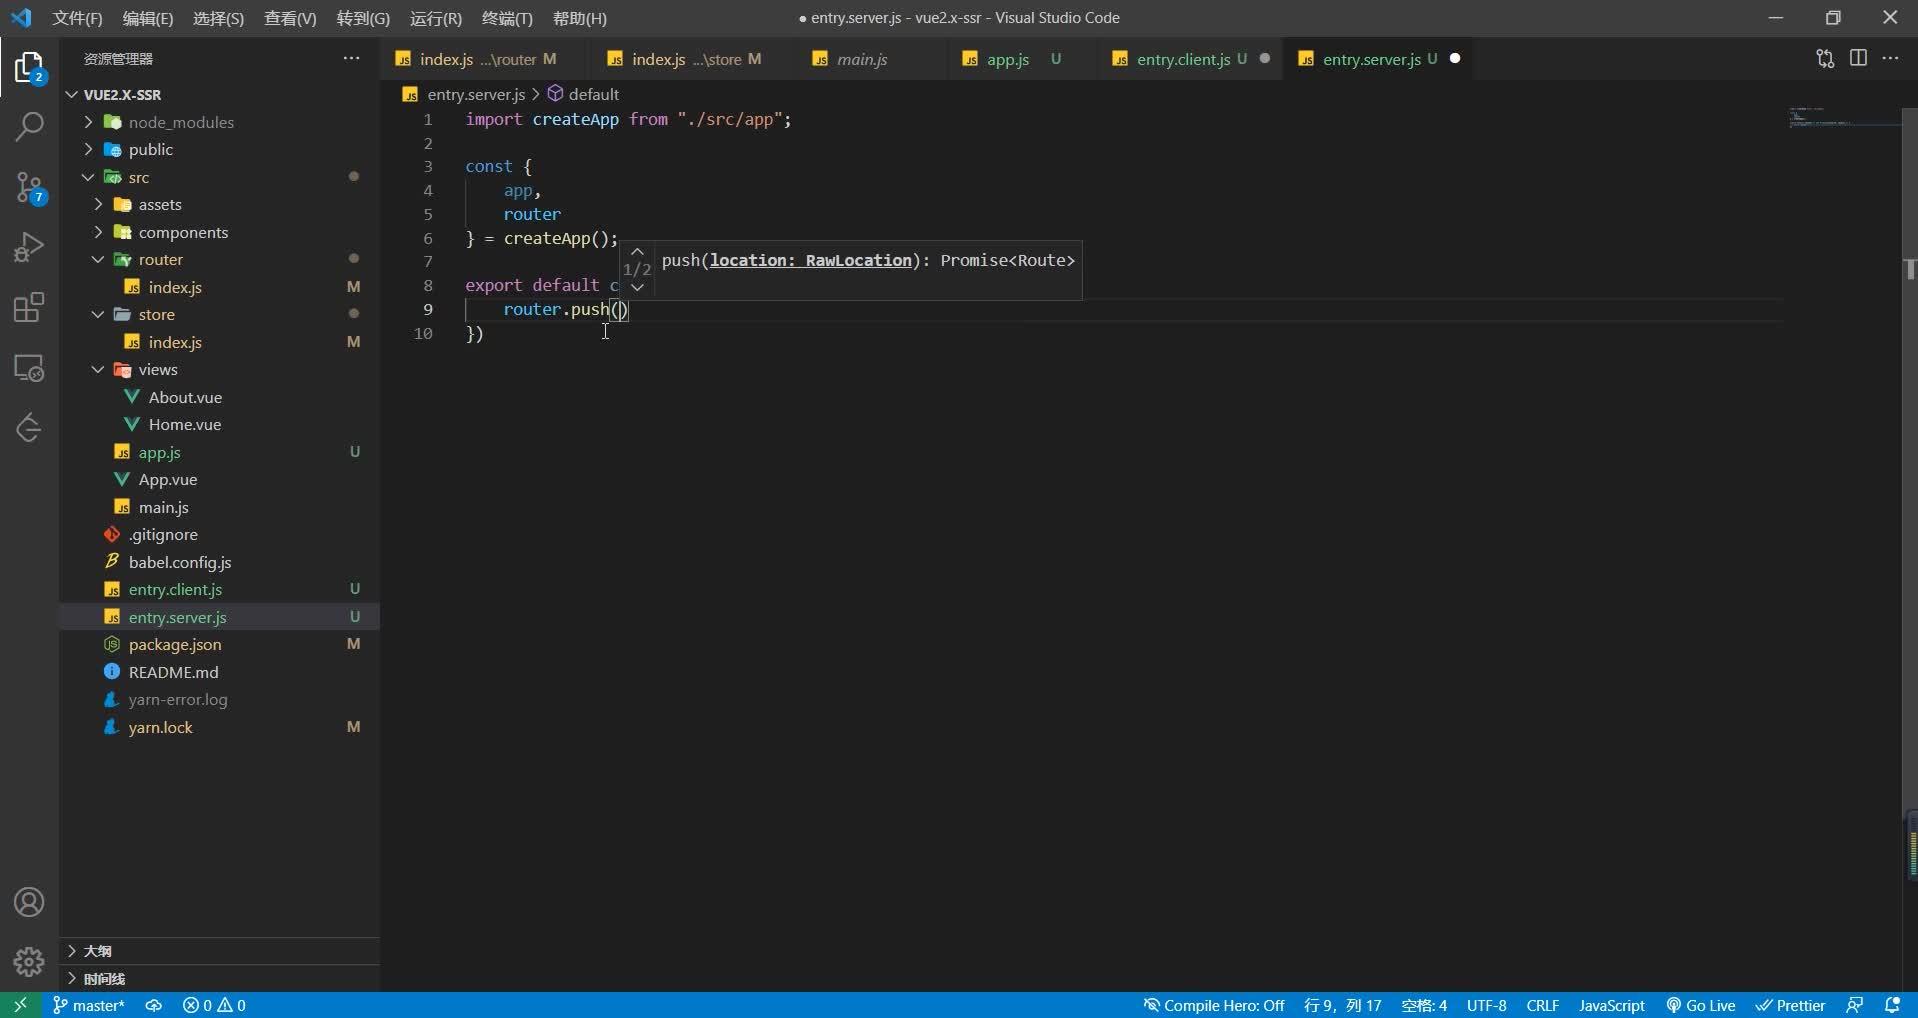Open Source Control view showing 7 changes
Viewport: 1918px width, 1018px height.
[x=29, y=188]
